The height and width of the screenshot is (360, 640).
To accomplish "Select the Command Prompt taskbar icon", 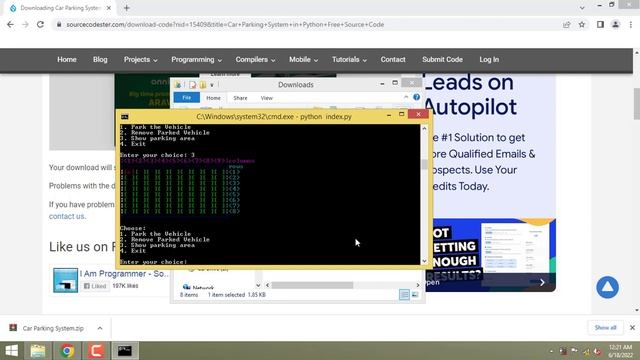I will pyautogui.click(x=125, y=351).
